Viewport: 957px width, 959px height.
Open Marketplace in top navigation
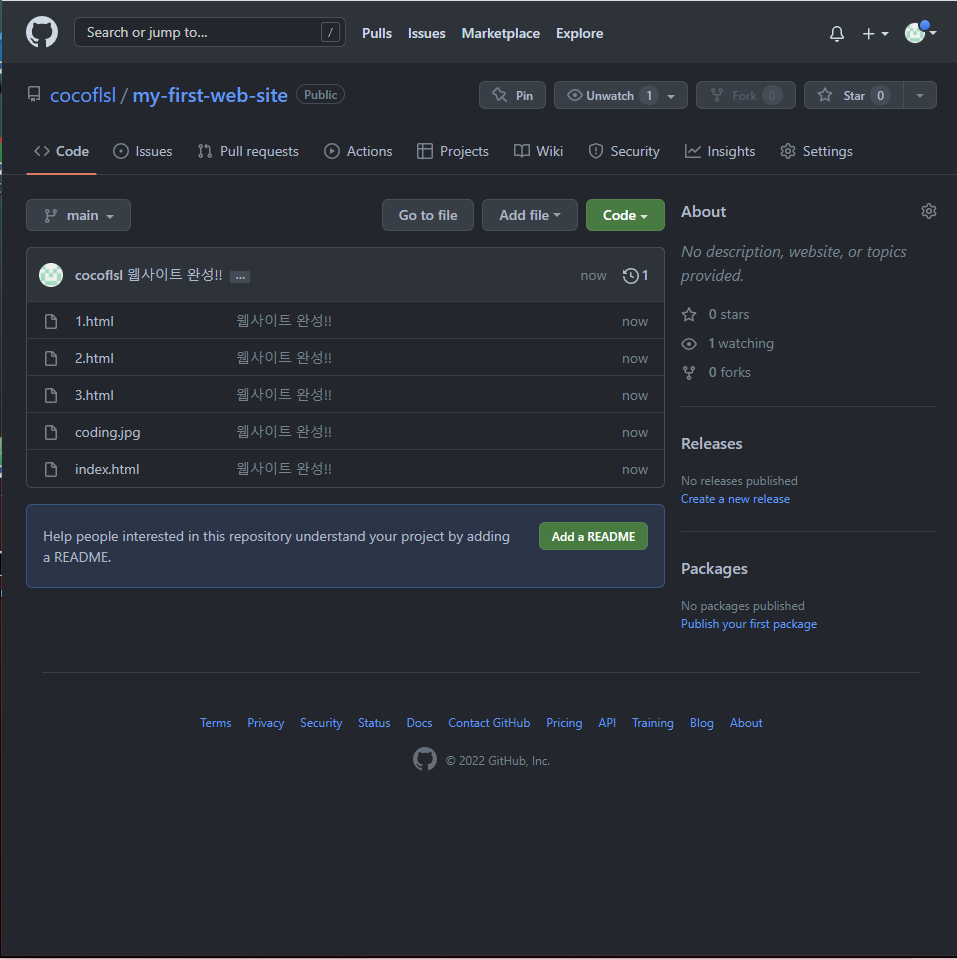pos(500,33)
